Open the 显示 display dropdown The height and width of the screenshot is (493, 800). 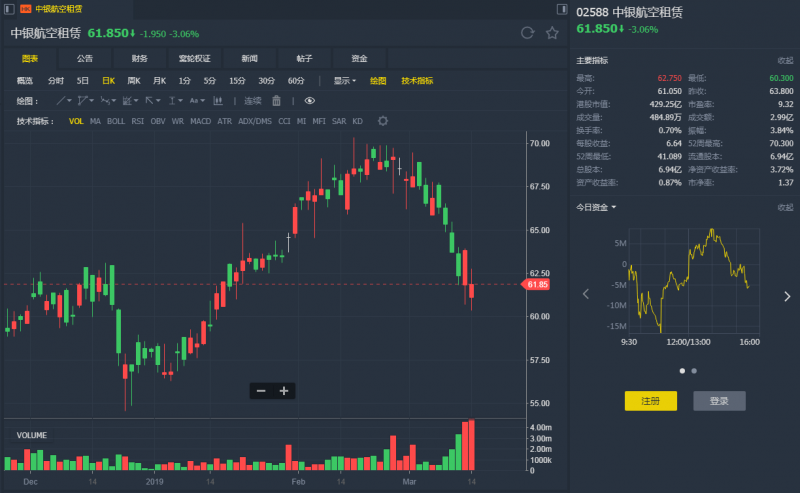click(344, 80)
